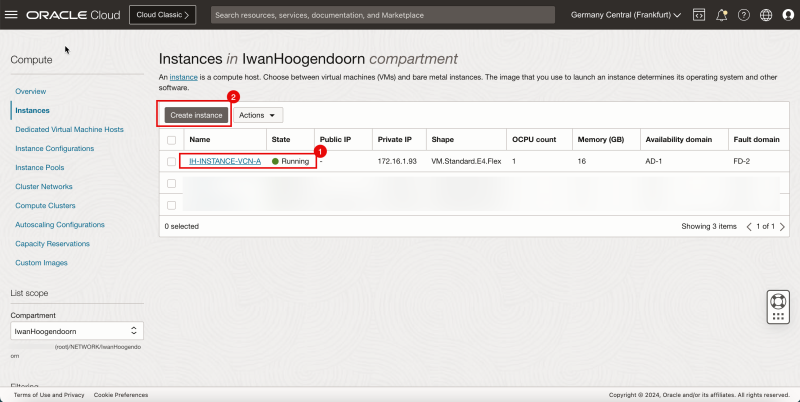Open the user profile avatar
This screenshot has height=402, width=800.
pyautogui.click(x=787, y=15)
